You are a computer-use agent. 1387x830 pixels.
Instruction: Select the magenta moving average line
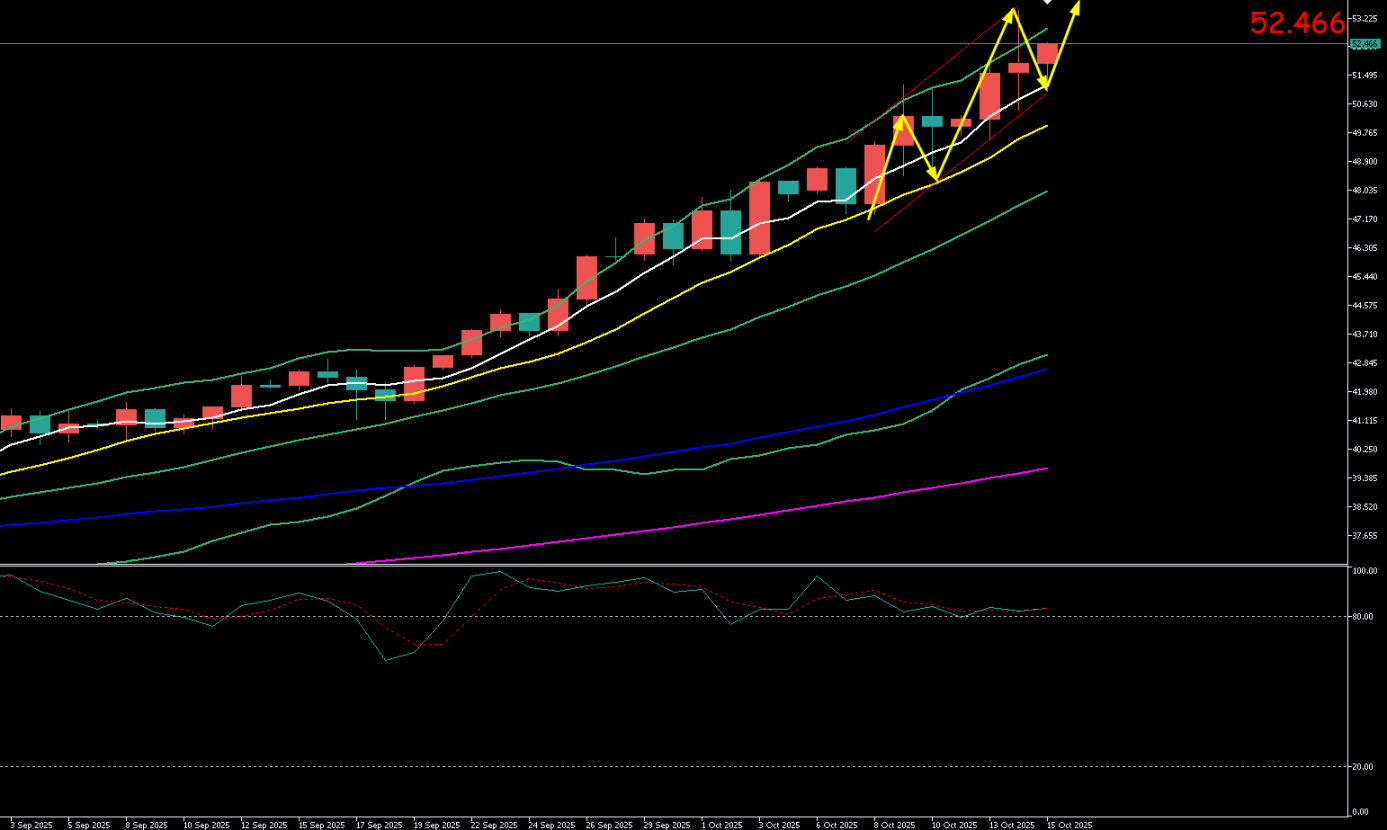[x=700, y=523]
